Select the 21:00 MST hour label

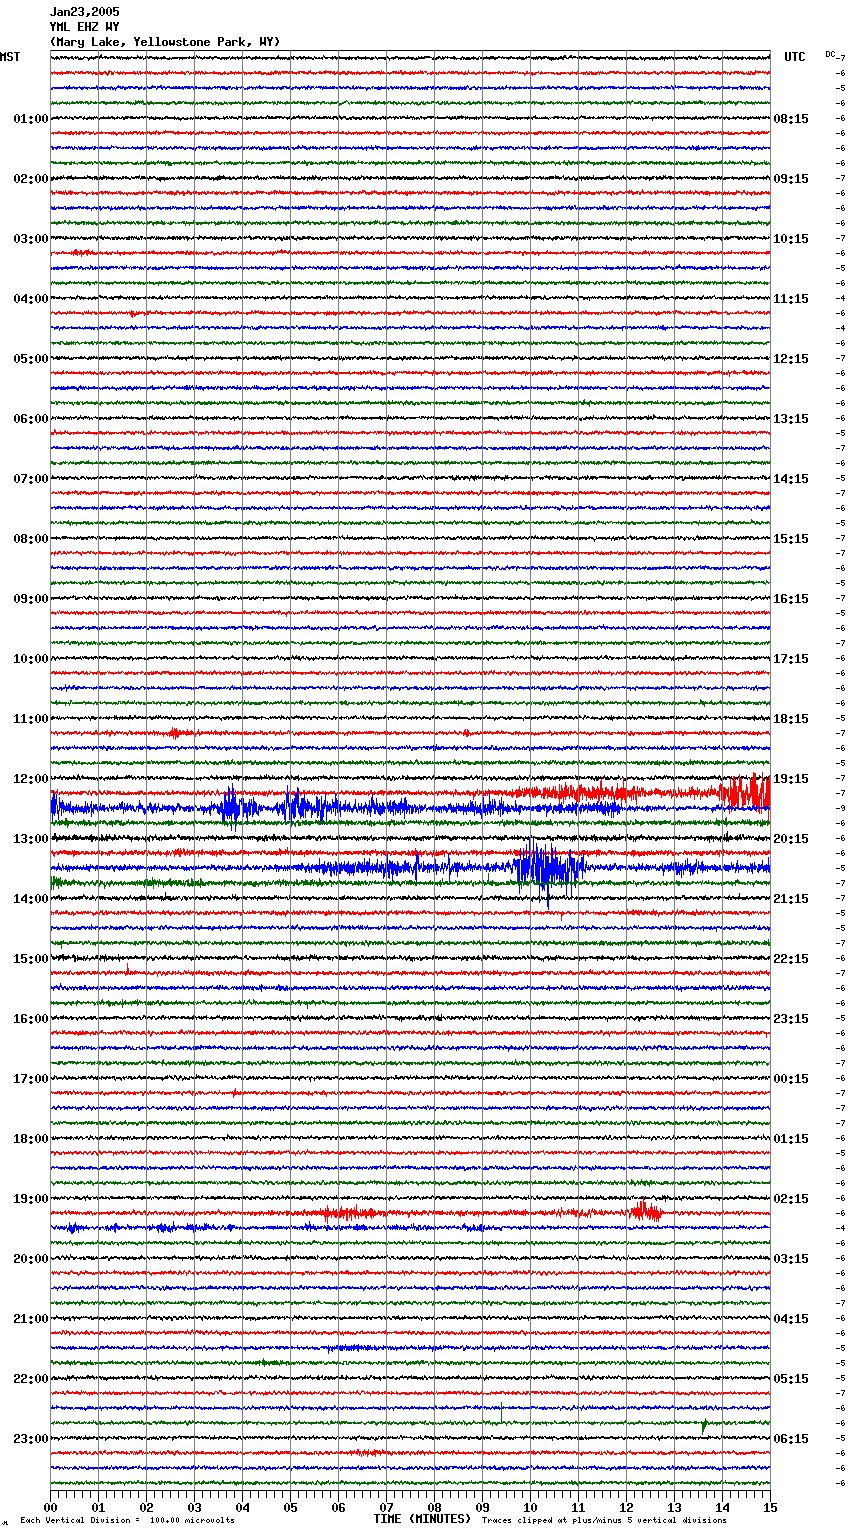(x=30, y=1319)
